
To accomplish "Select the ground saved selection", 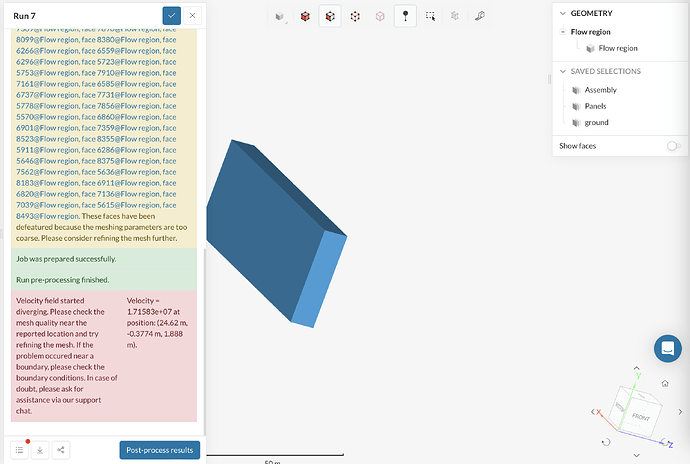I will coord(596,122).
